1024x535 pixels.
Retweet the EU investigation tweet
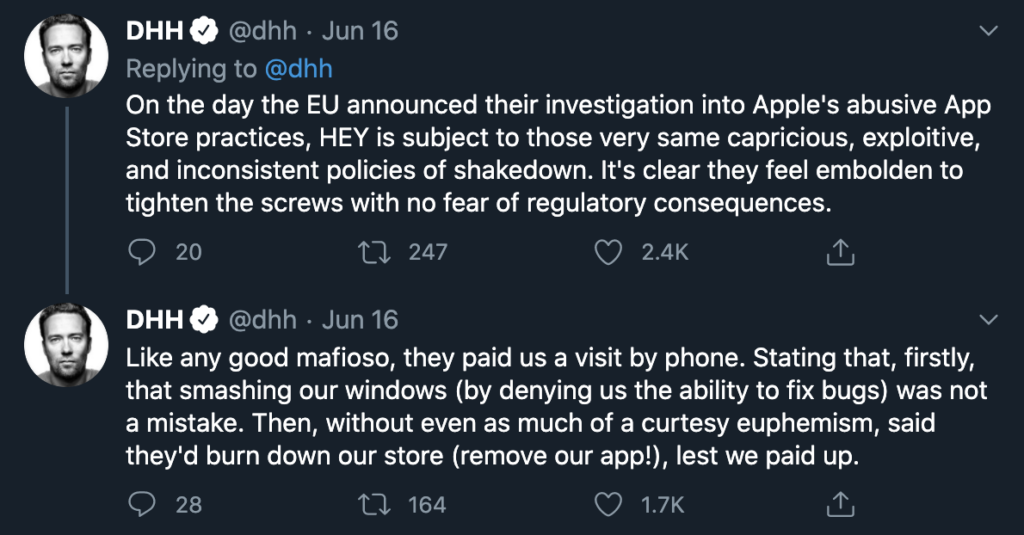pos(373,253)
